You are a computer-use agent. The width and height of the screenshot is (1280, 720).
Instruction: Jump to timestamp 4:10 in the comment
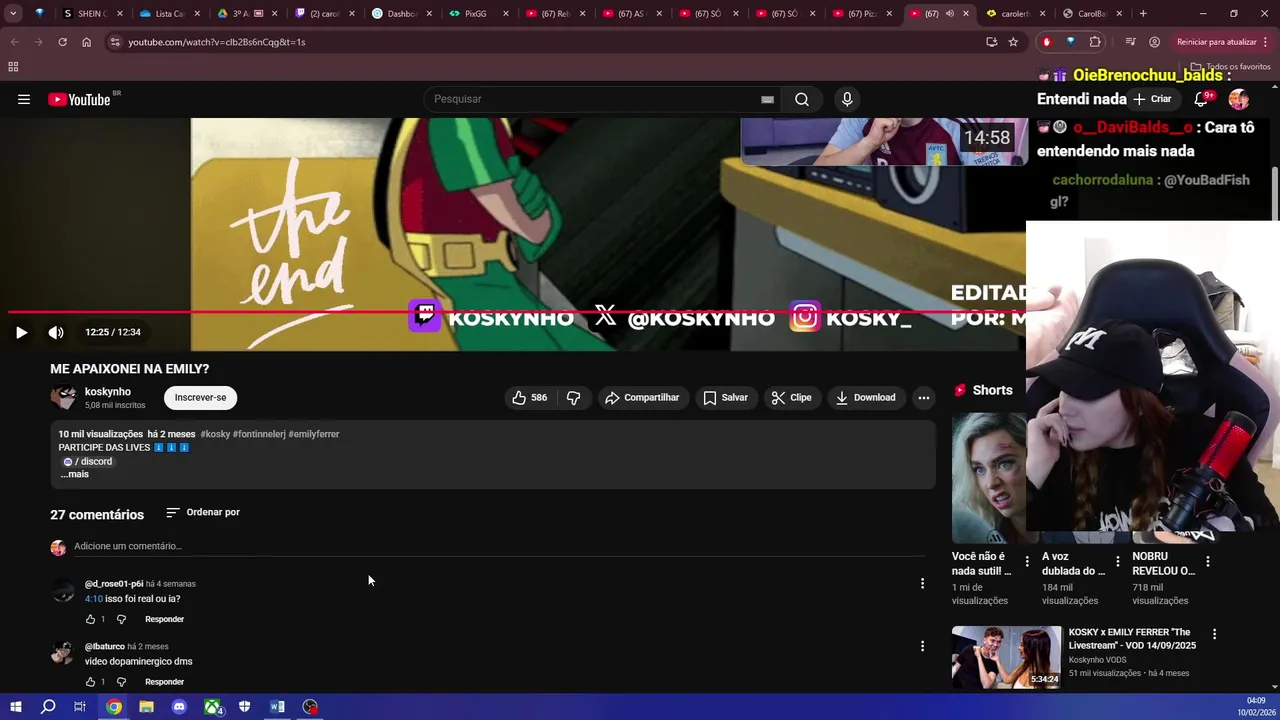click(93, 599)
